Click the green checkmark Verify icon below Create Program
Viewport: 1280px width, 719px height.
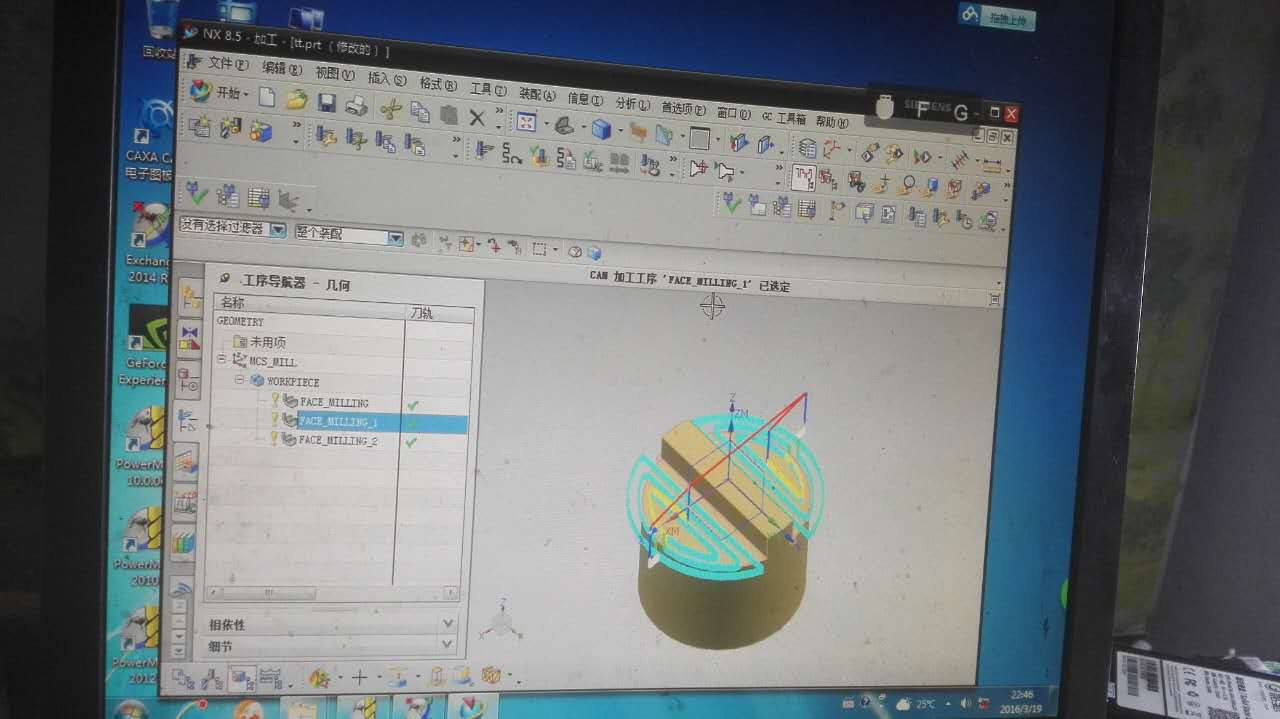click(x=198, y=193)
